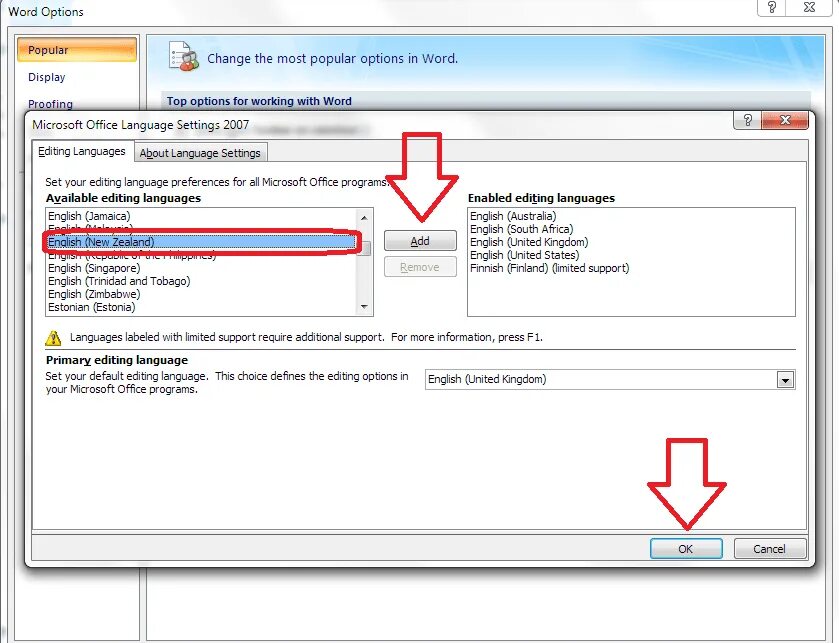
Task: Select English (Jamaica) in available list
Action: (201, 216)
